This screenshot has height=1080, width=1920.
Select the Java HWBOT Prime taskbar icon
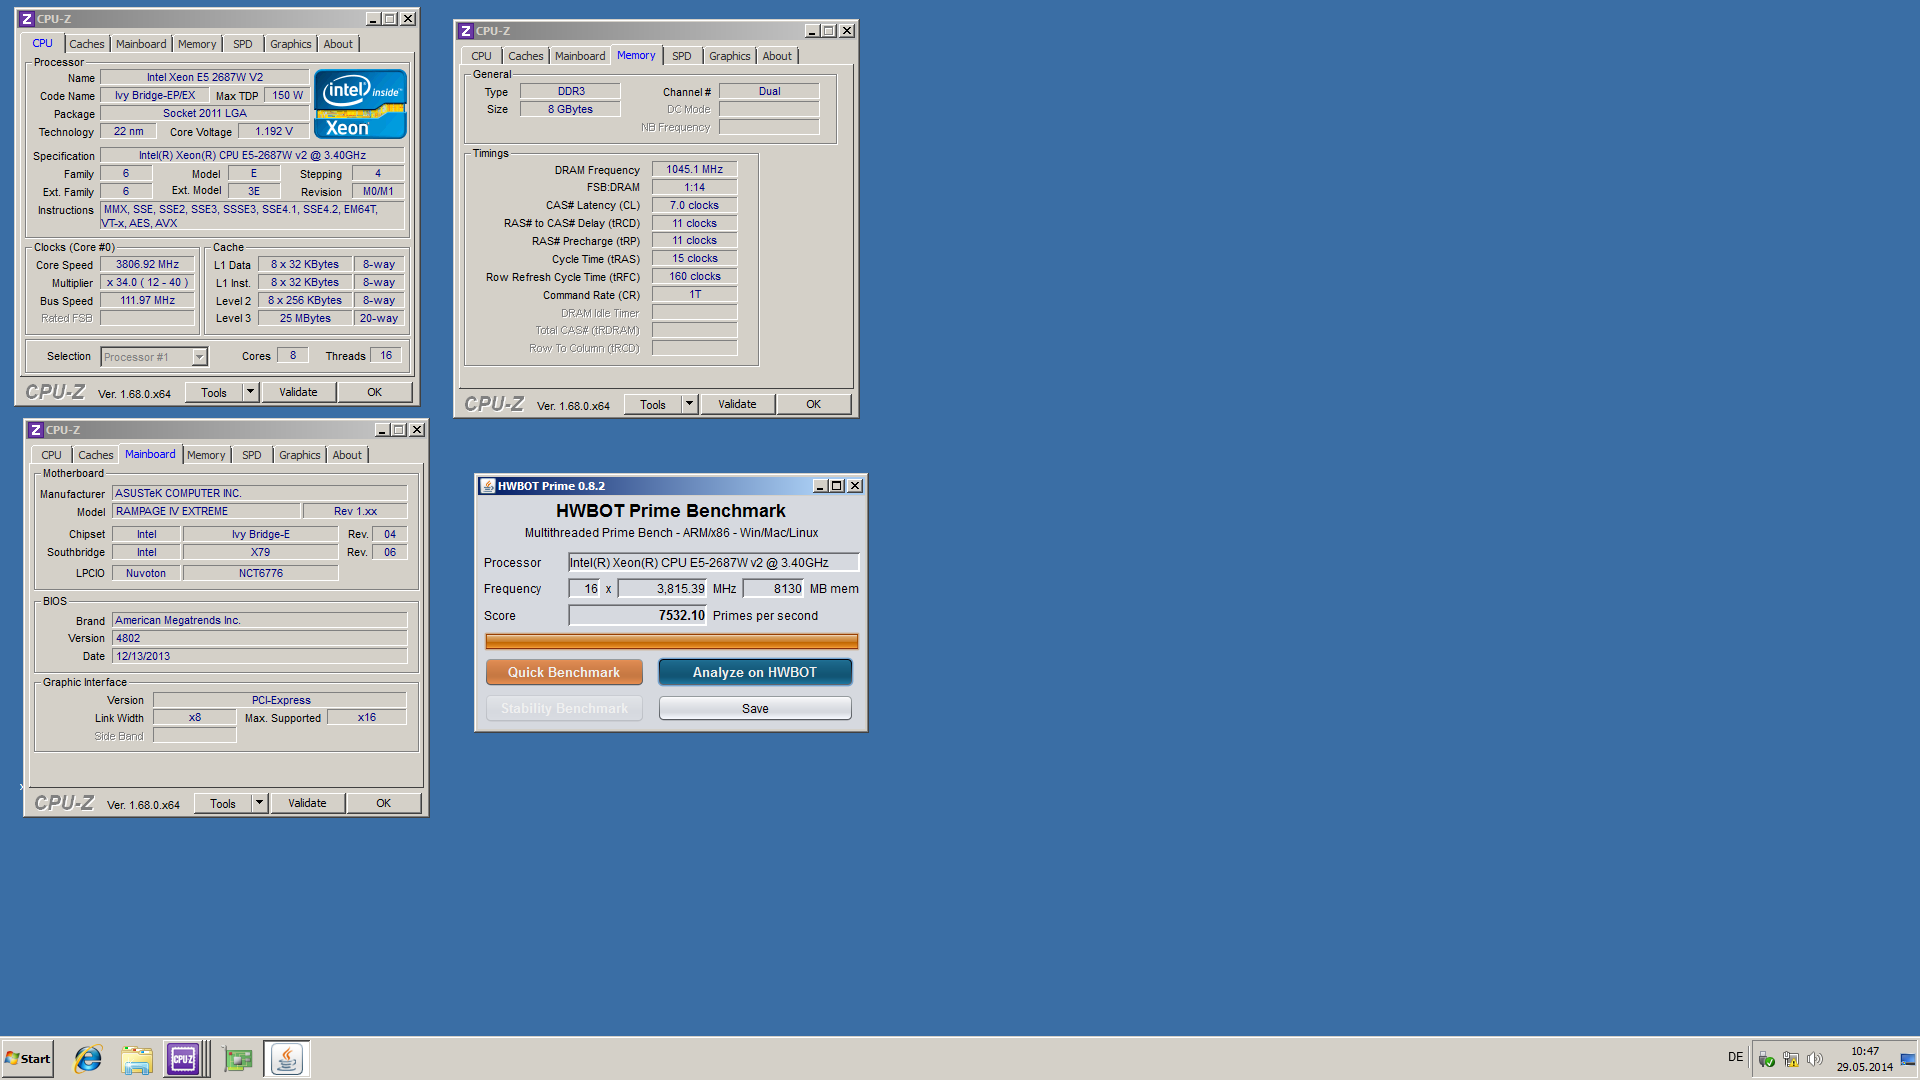[x=287, y=1059]
